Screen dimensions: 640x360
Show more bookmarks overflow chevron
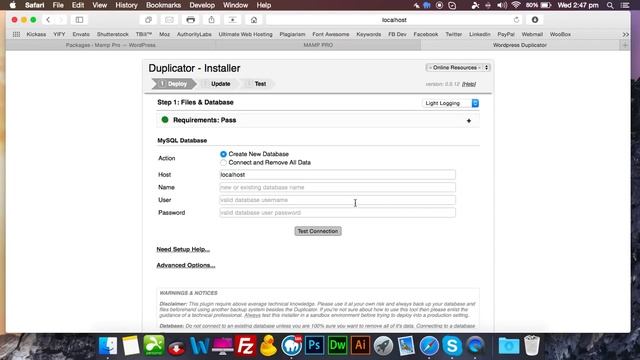click(625, 34)
